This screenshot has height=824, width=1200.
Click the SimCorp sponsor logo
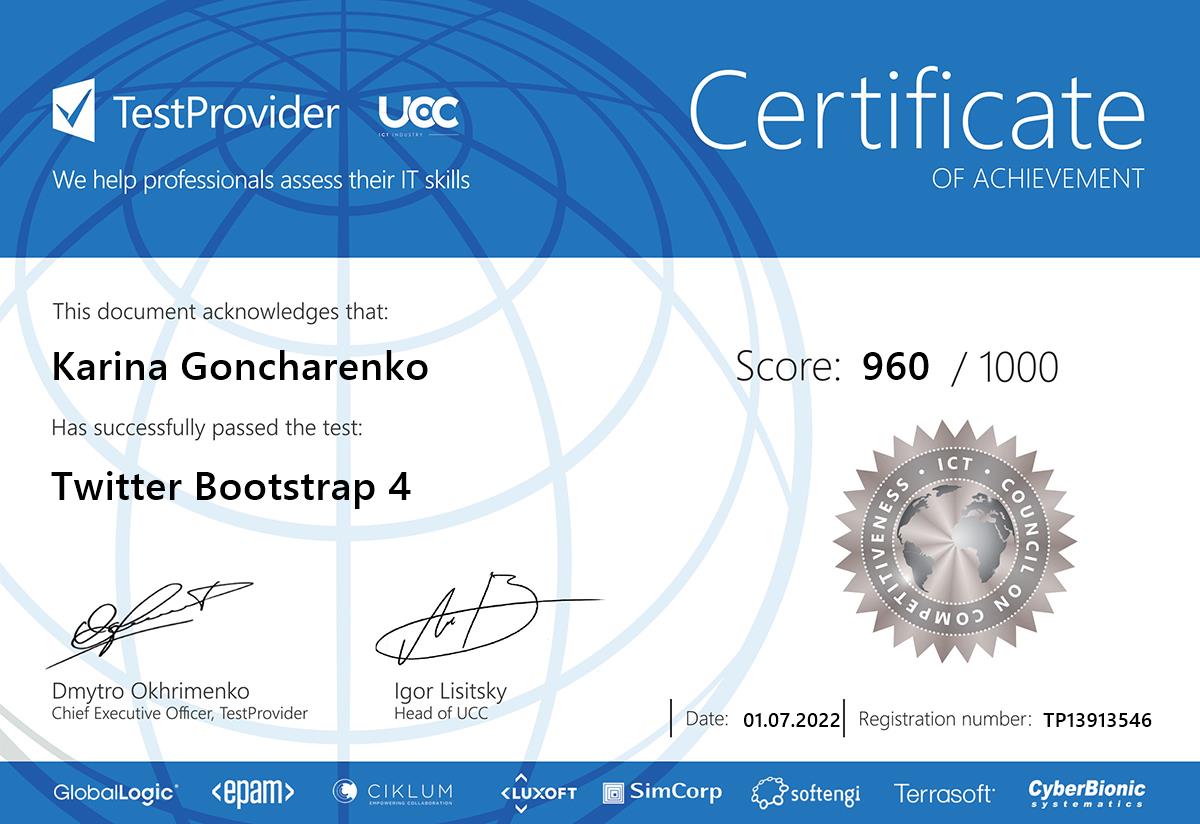662,793
